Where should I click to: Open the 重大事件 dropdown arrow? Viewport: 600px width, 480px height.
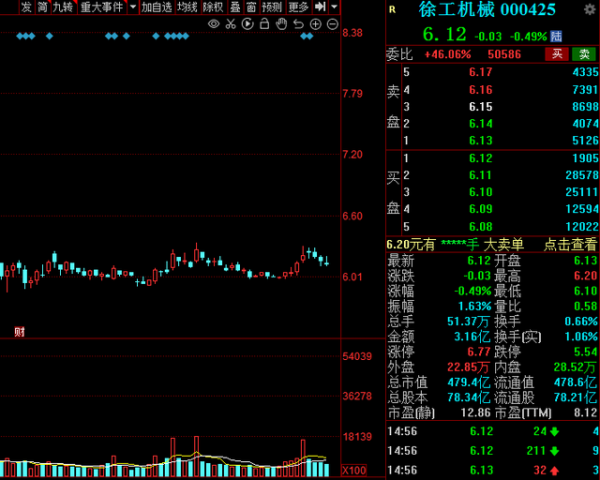pos(132,7)
